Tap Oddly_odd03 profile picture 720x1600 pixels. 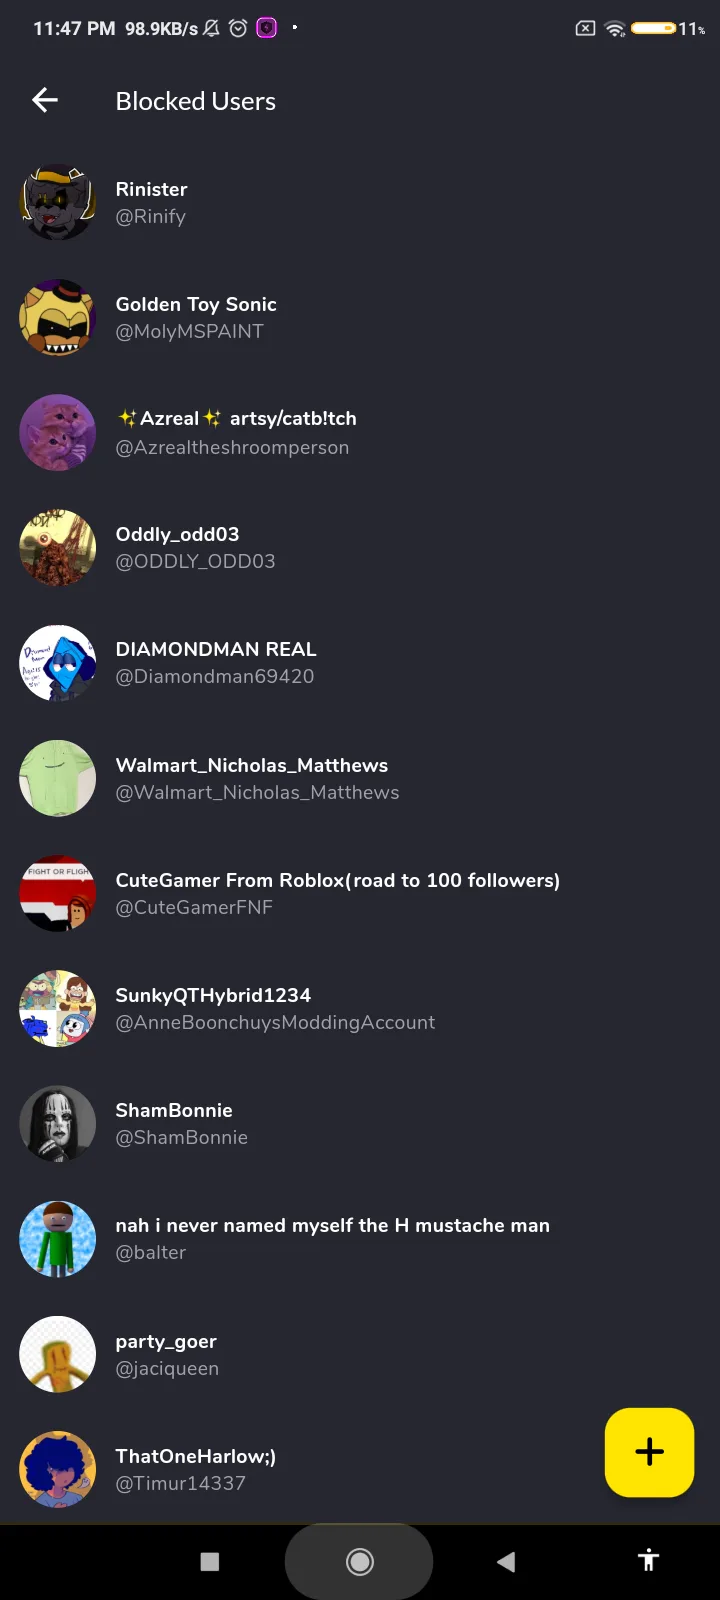tap(58, 548)
